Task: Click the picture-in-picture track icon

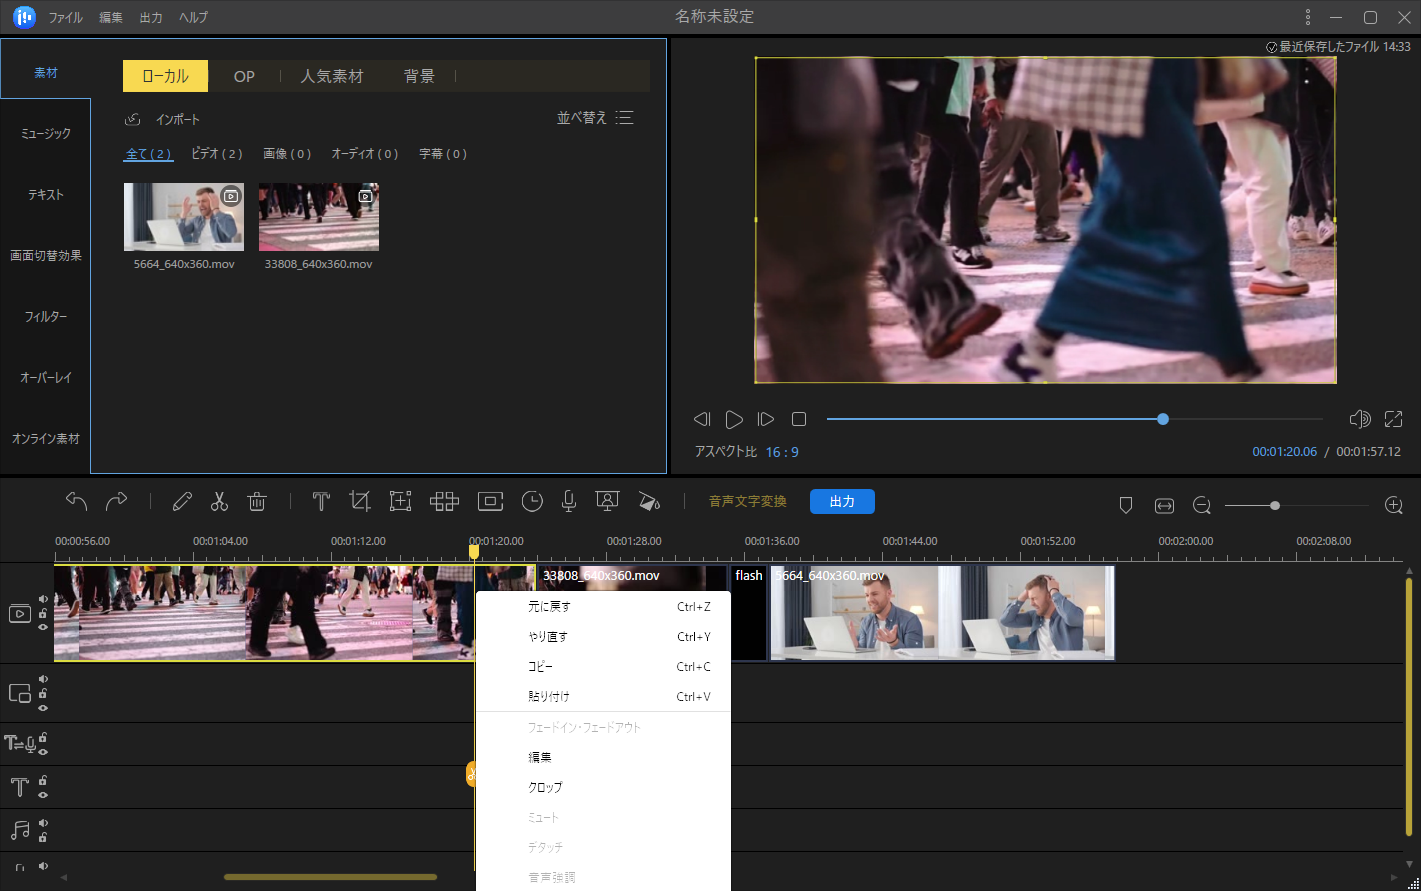Action: (x=20, y=693)
